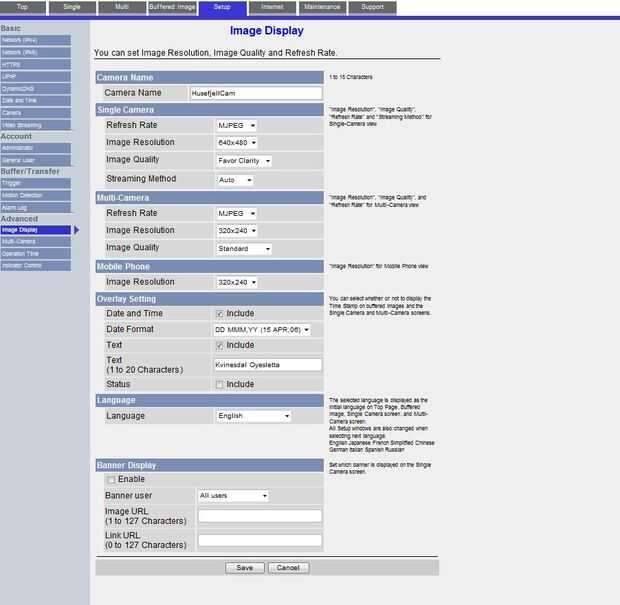The width and height of the screenshot is (620, 605).
Task: Open Indicator Control sidebar page
Action: 36,266
